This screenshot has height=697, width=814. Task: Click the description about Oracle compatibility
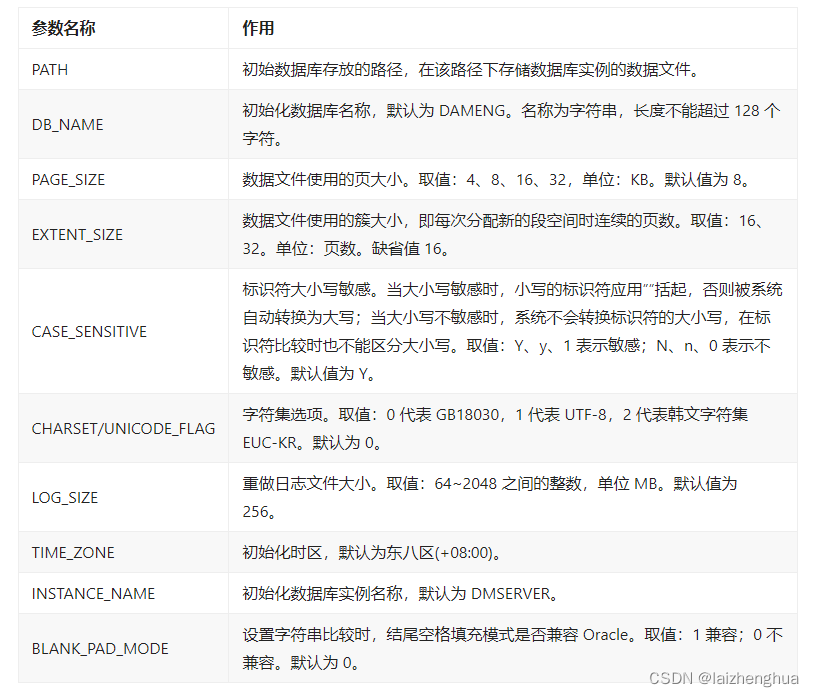tap(512, 649)
